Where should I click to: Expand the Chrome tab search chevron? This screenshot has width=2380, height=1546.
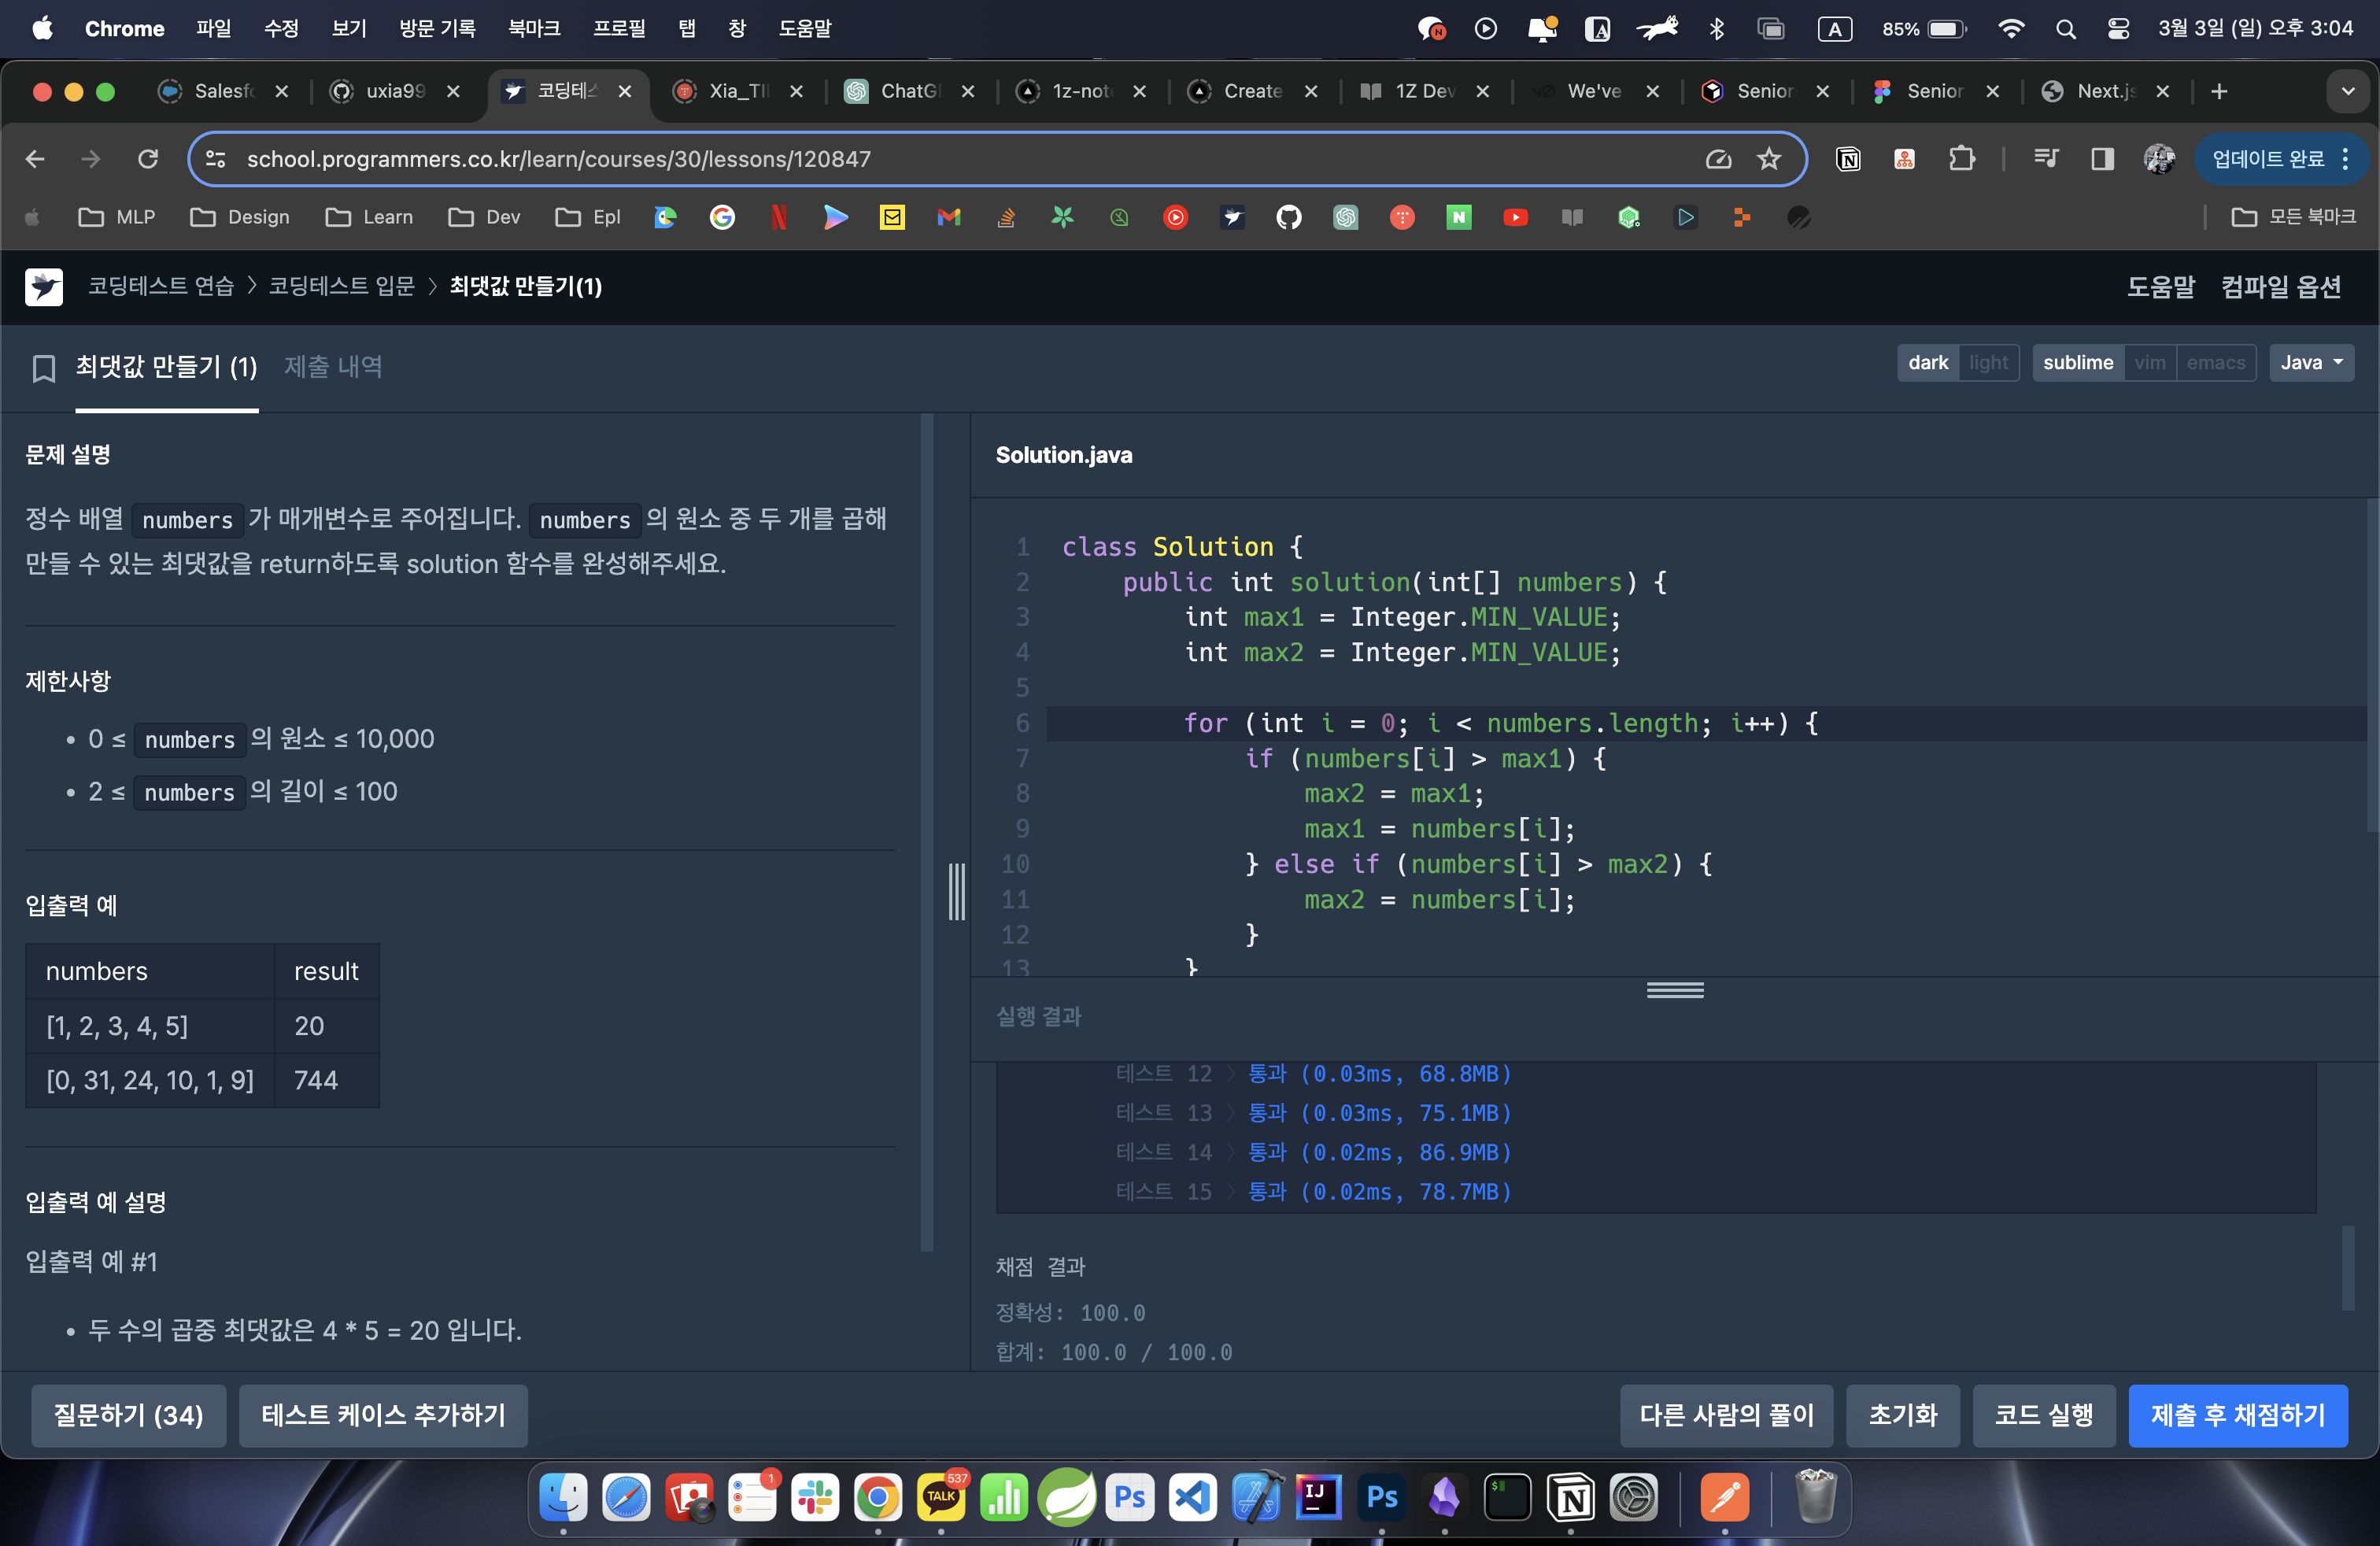point(2347,91)
